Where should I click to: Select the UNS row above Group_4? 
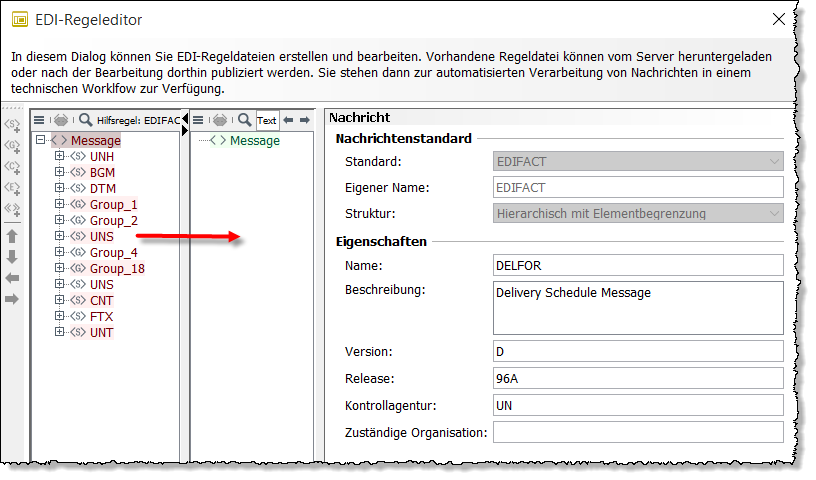pos(101,236)
